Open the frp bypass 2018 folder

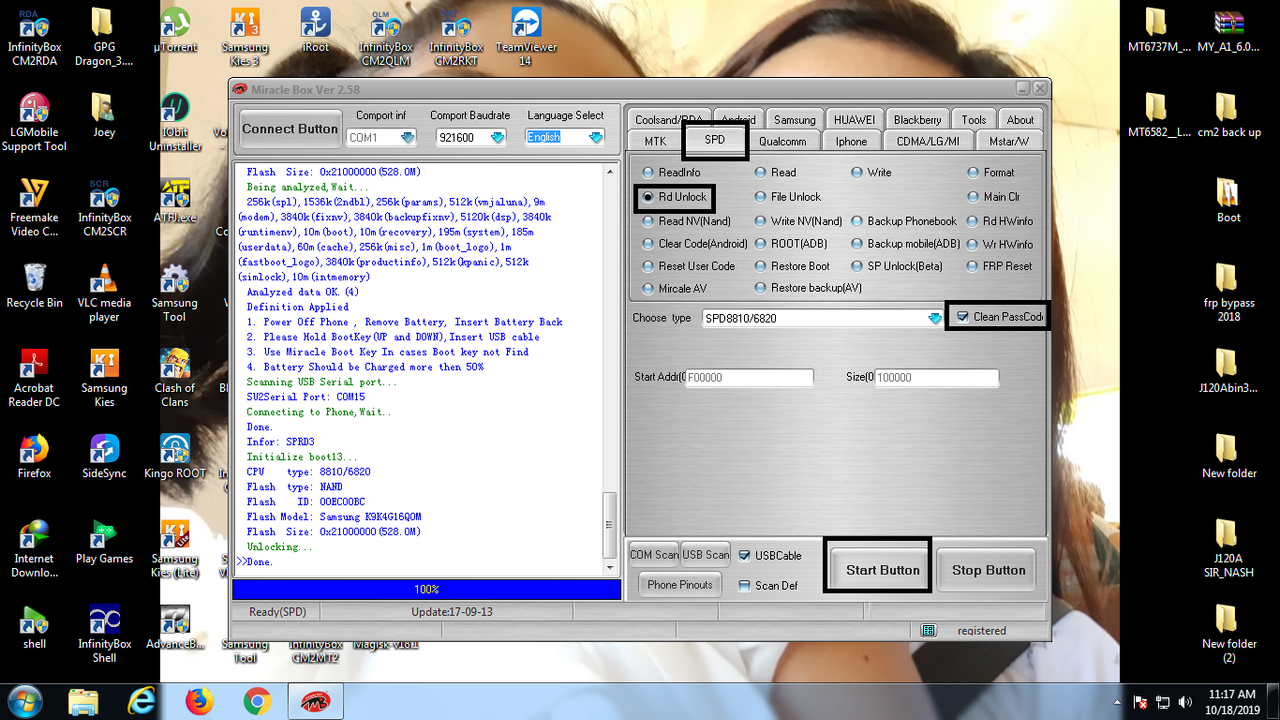click(1228, 293)
